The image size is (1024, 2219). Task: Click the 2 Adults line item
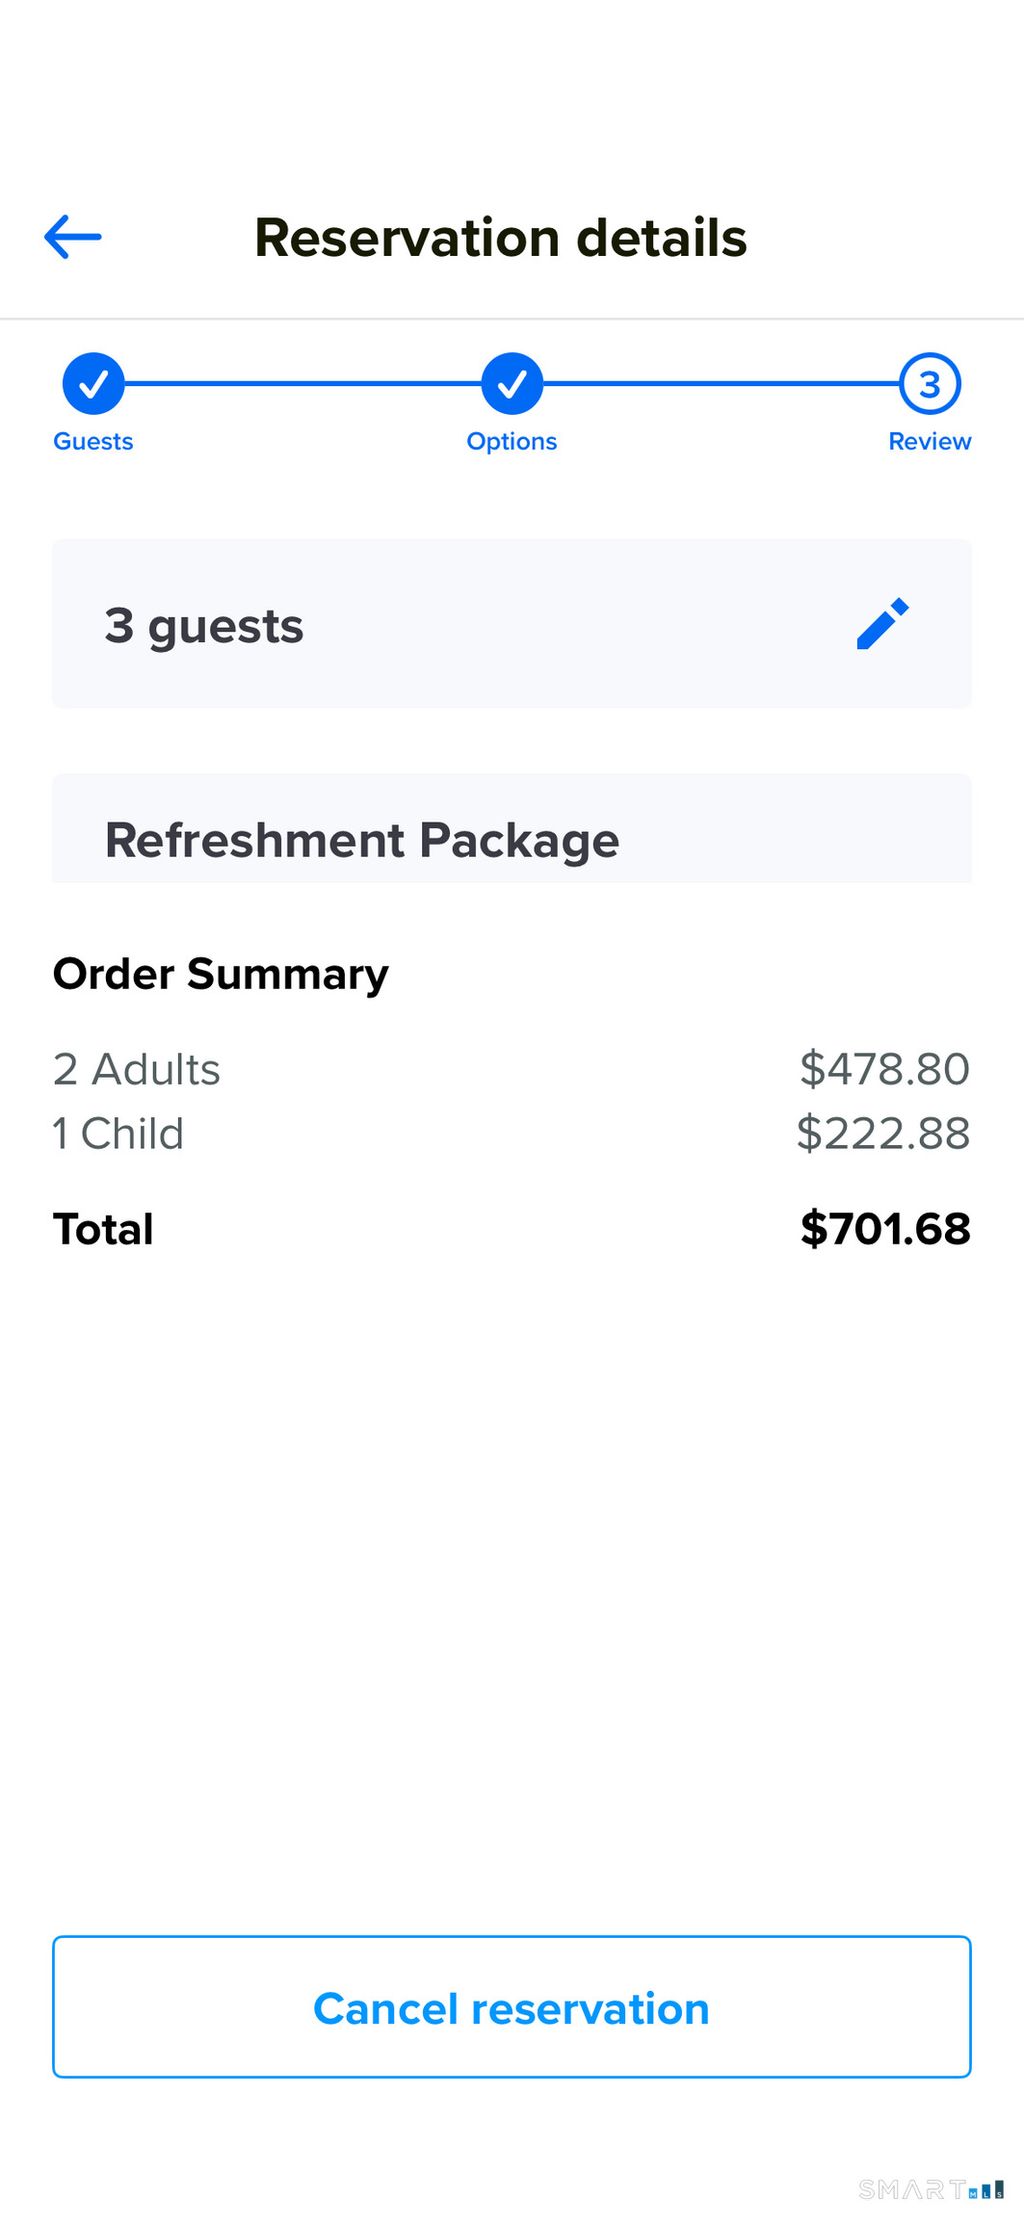[x=136, y=1069]
